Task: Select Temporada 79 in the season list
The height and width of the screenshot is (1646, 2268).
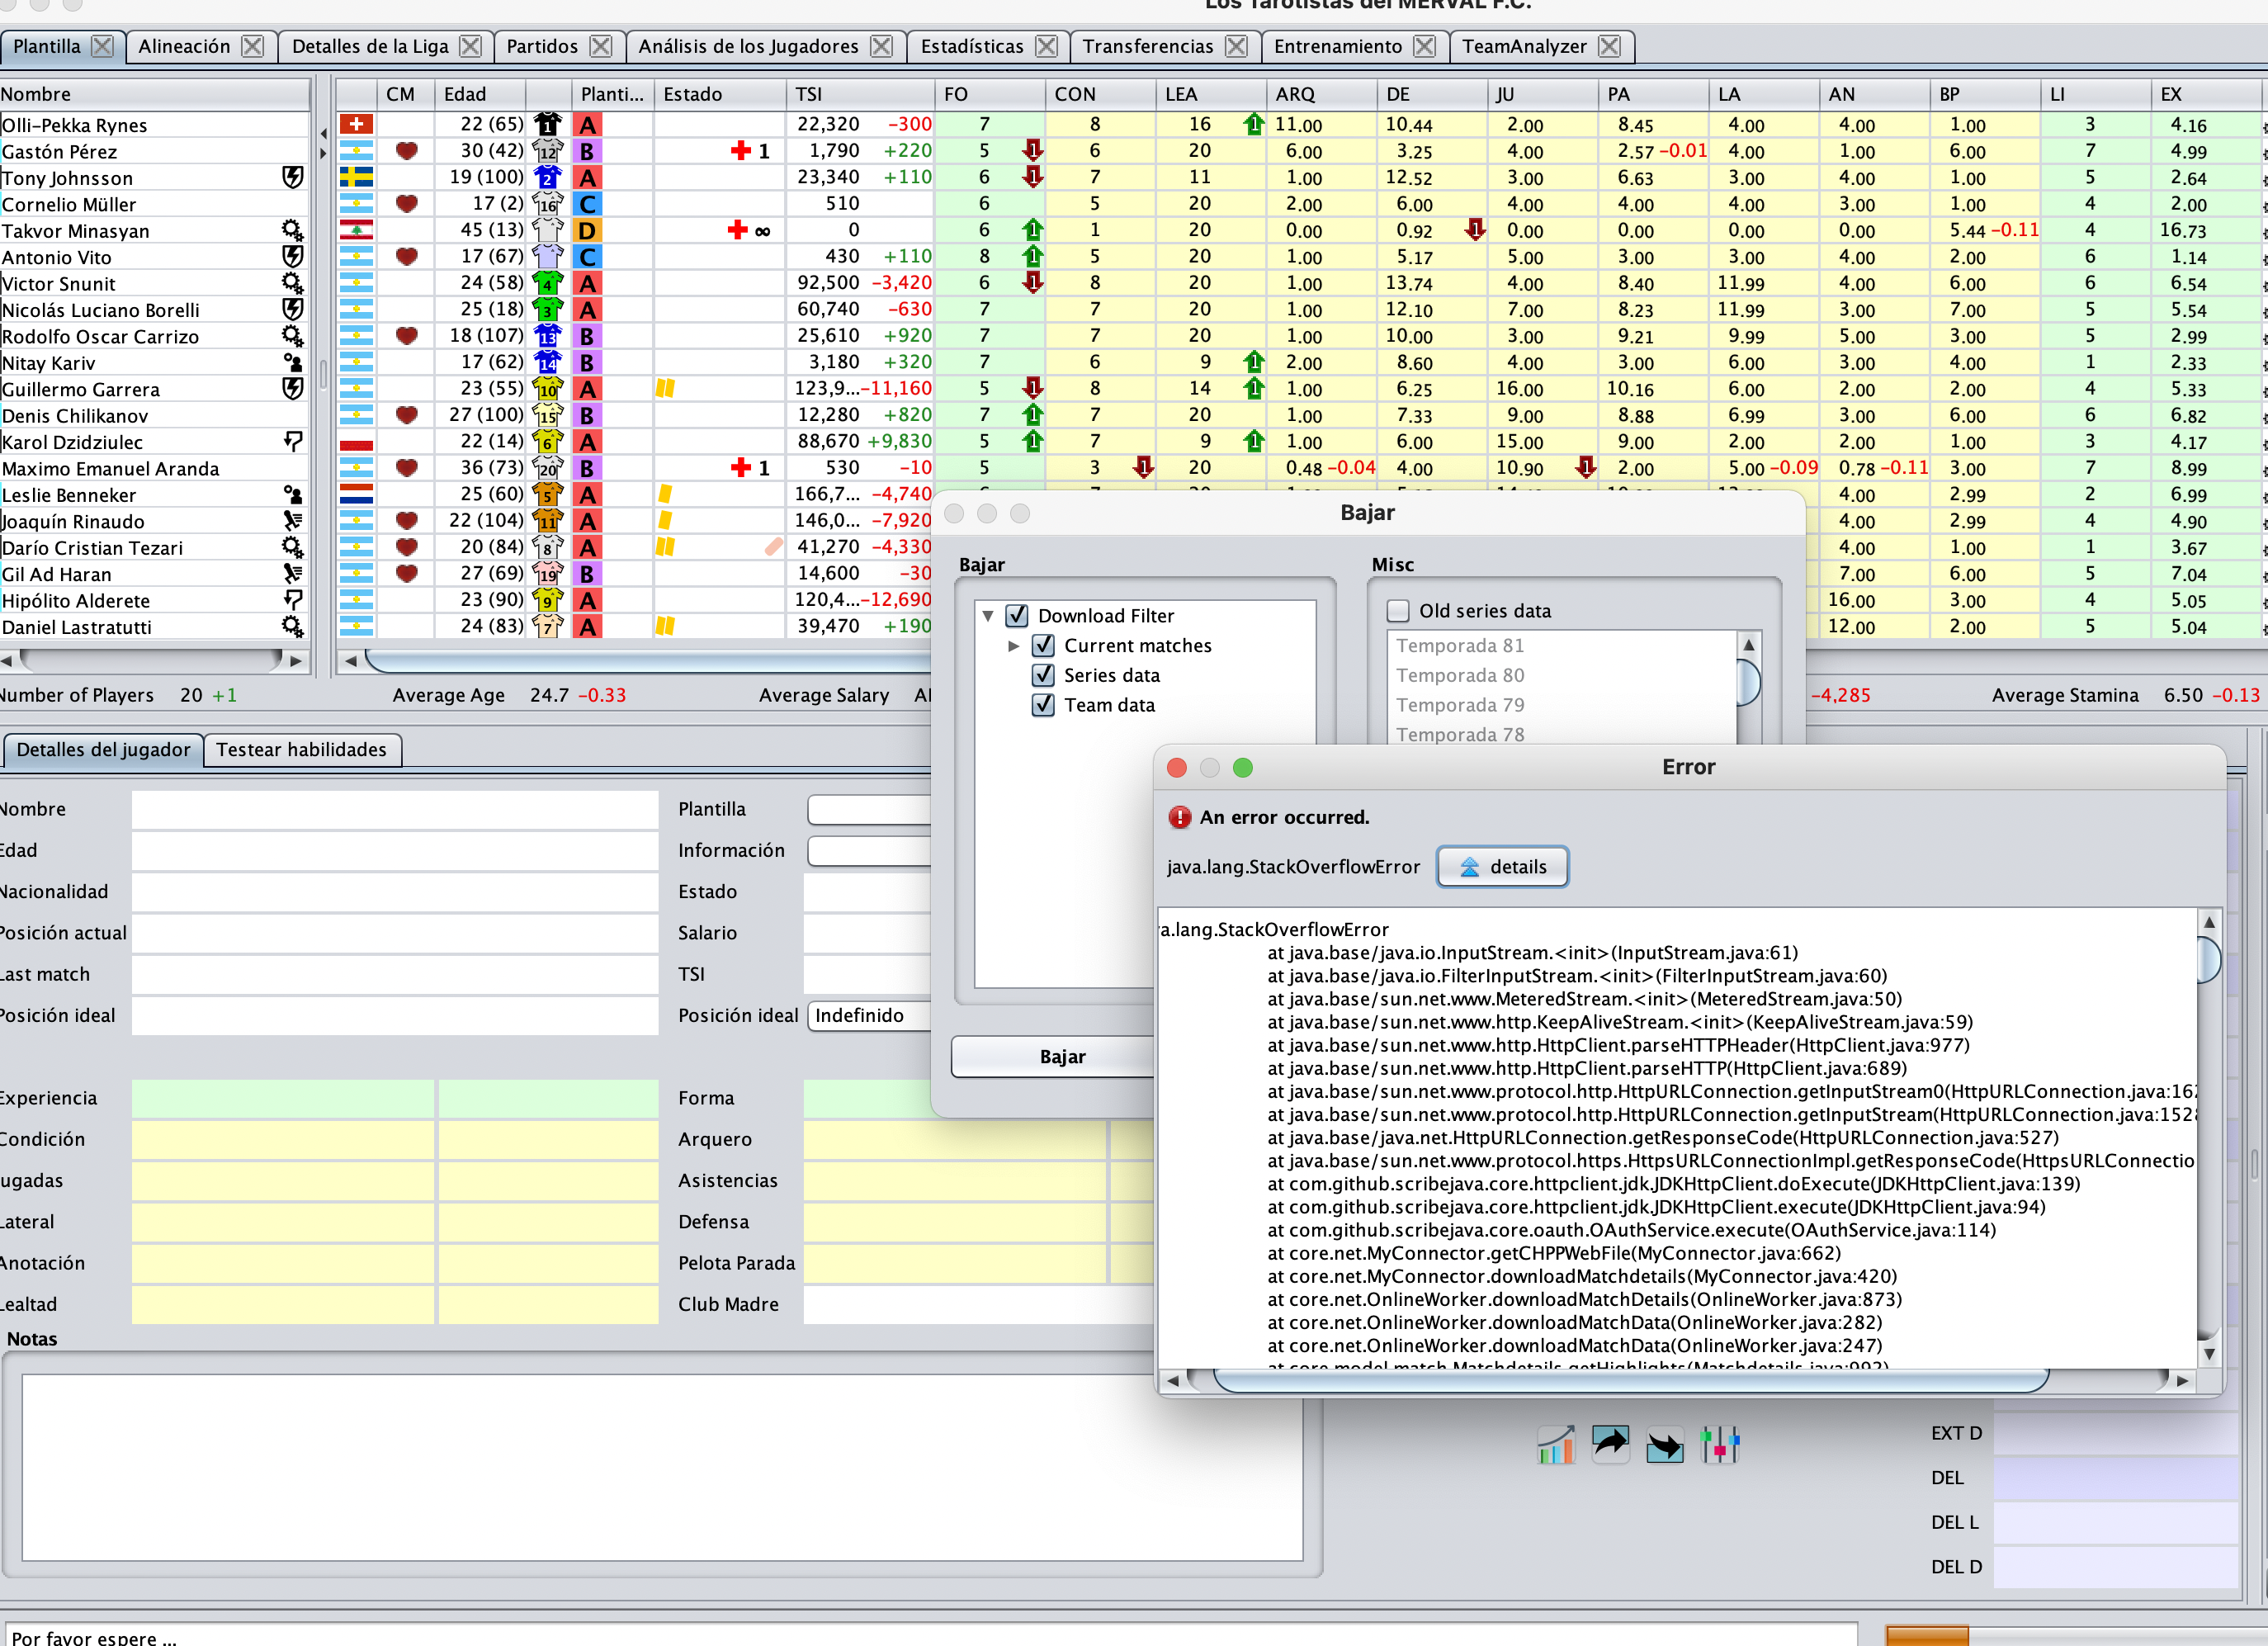Action: click(x=1562, y=705)
